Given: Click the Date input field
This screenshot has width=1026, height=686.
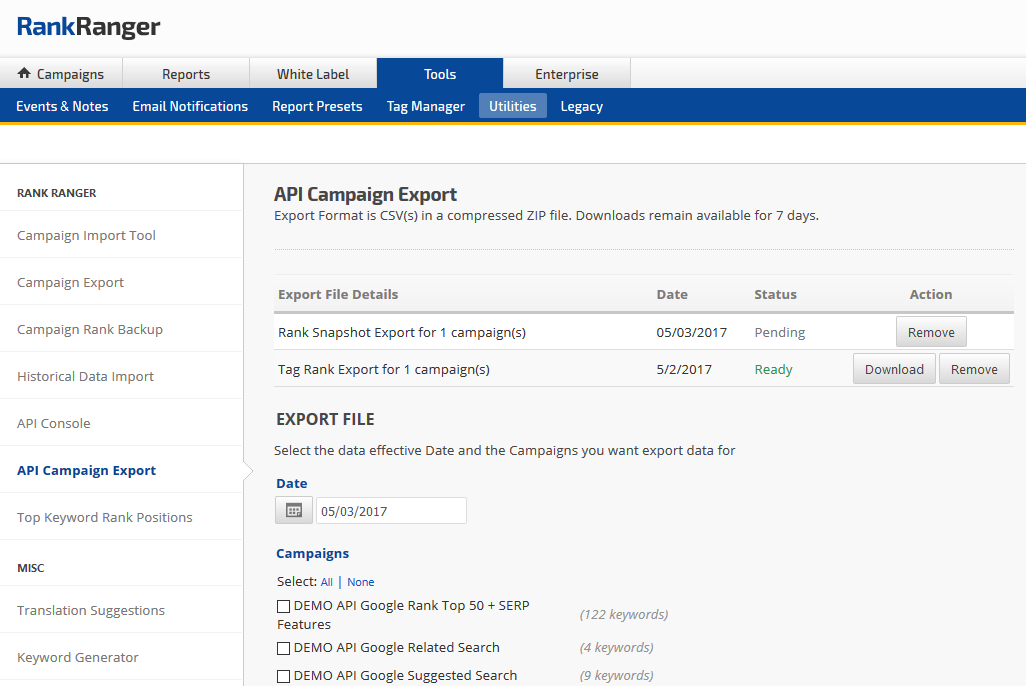Looking at the screenshot, I should (391, 511).
